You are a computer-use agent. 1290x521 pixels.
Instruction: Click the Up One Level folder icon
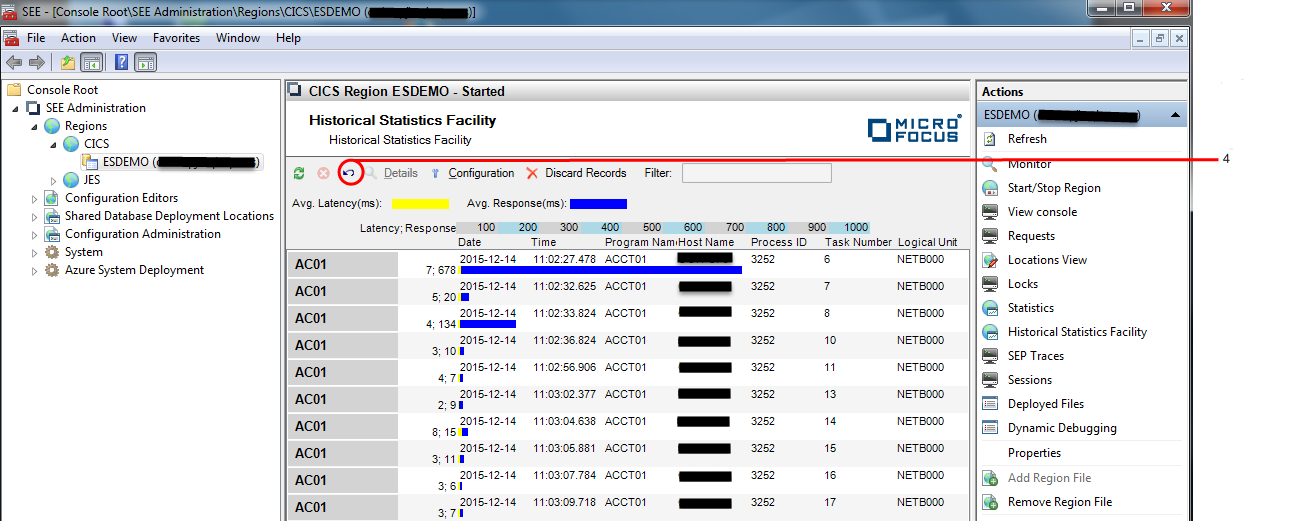click(68, 63)
